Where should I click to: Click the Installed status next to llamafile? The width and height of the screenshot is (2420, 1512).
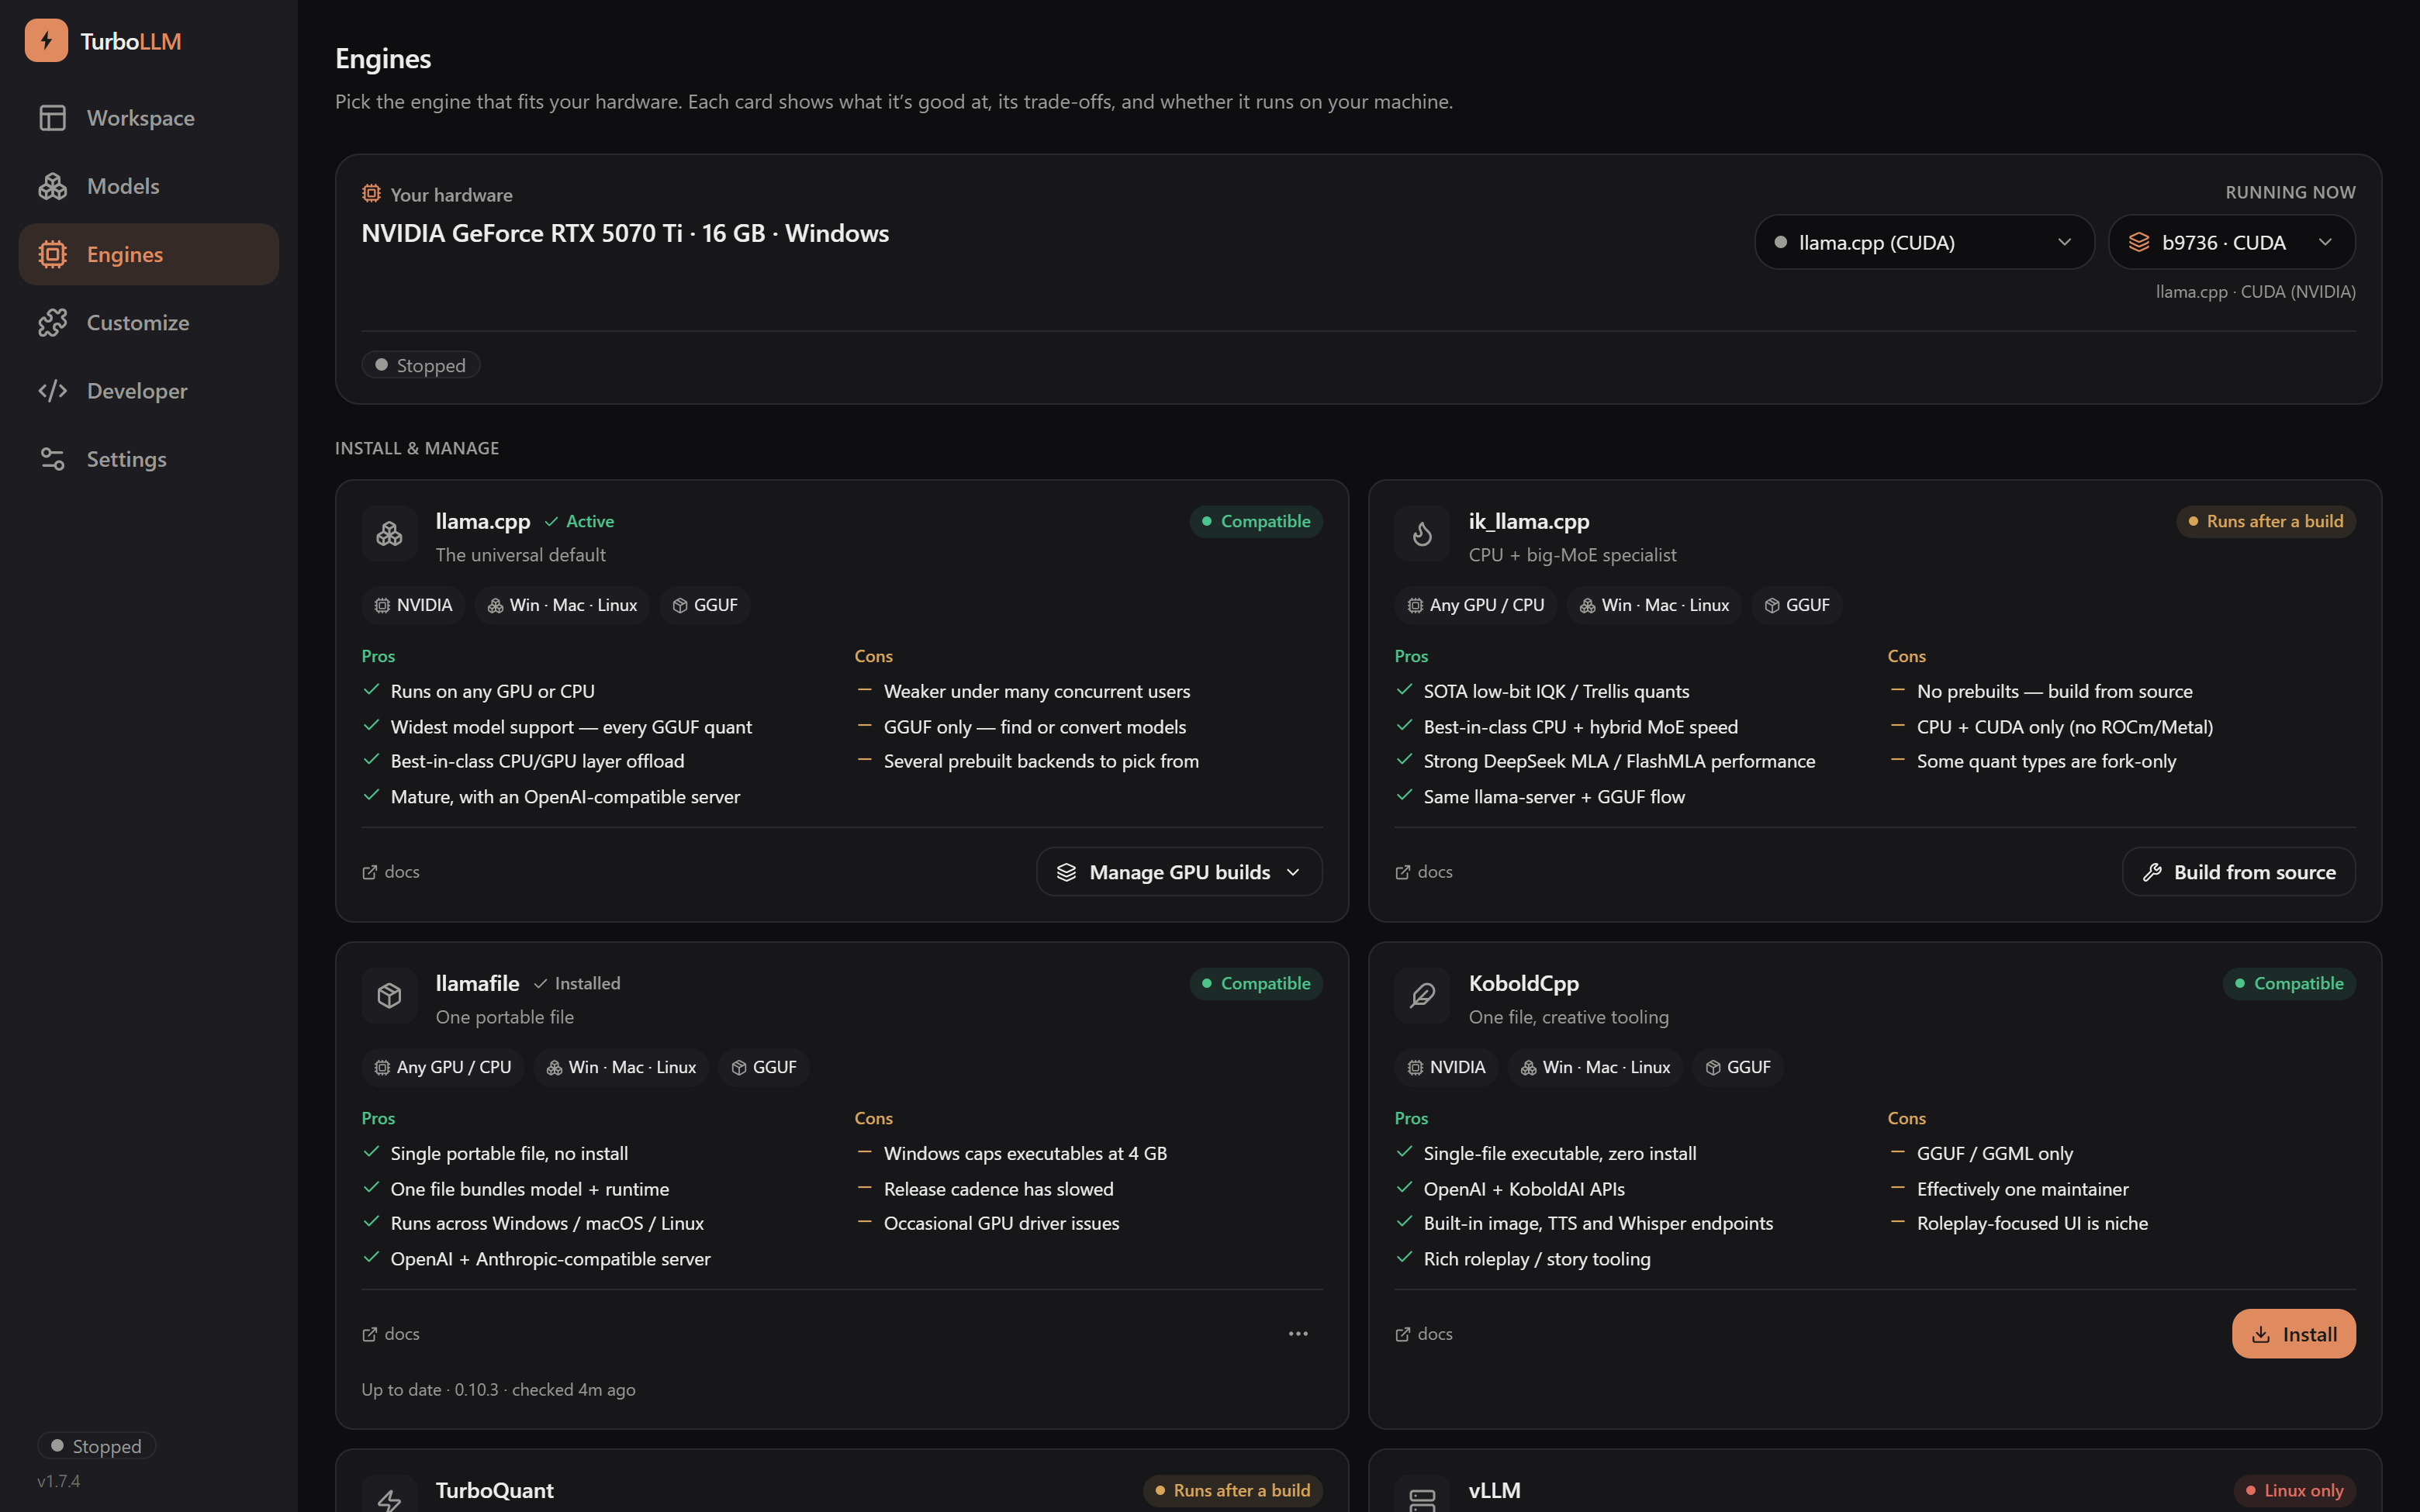coord(577,983)
